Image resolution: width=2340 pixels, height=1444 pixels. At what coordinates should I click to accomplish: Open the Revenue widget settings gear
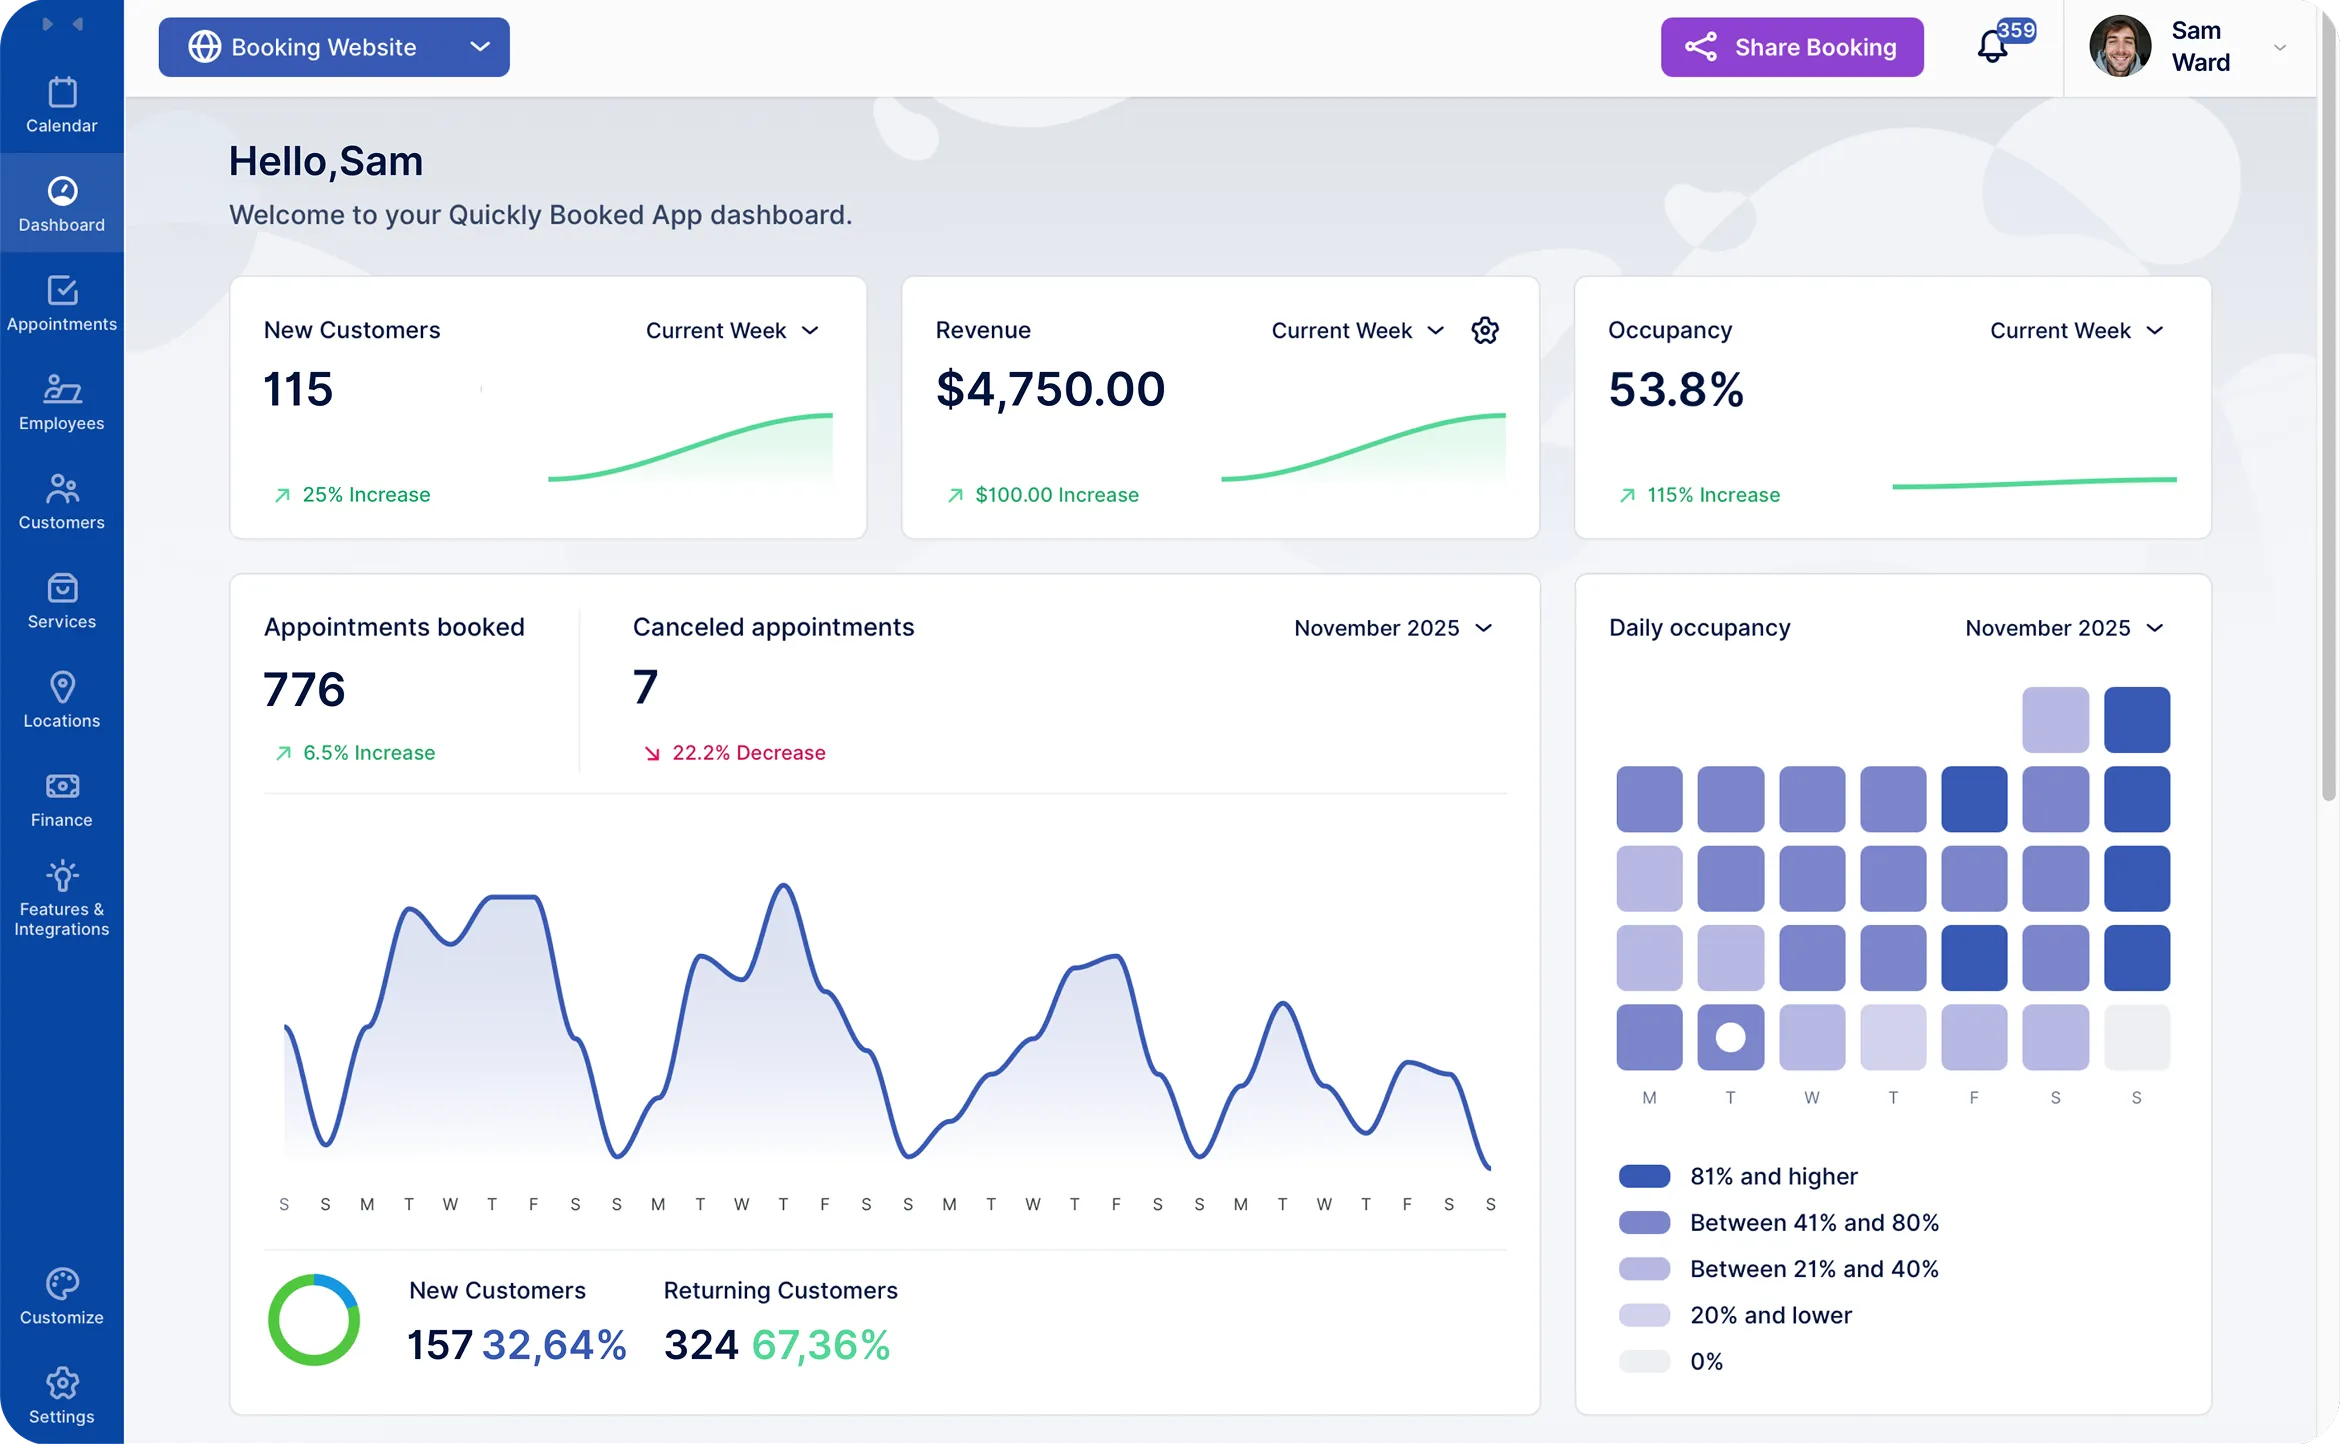tap(1485, 330)
